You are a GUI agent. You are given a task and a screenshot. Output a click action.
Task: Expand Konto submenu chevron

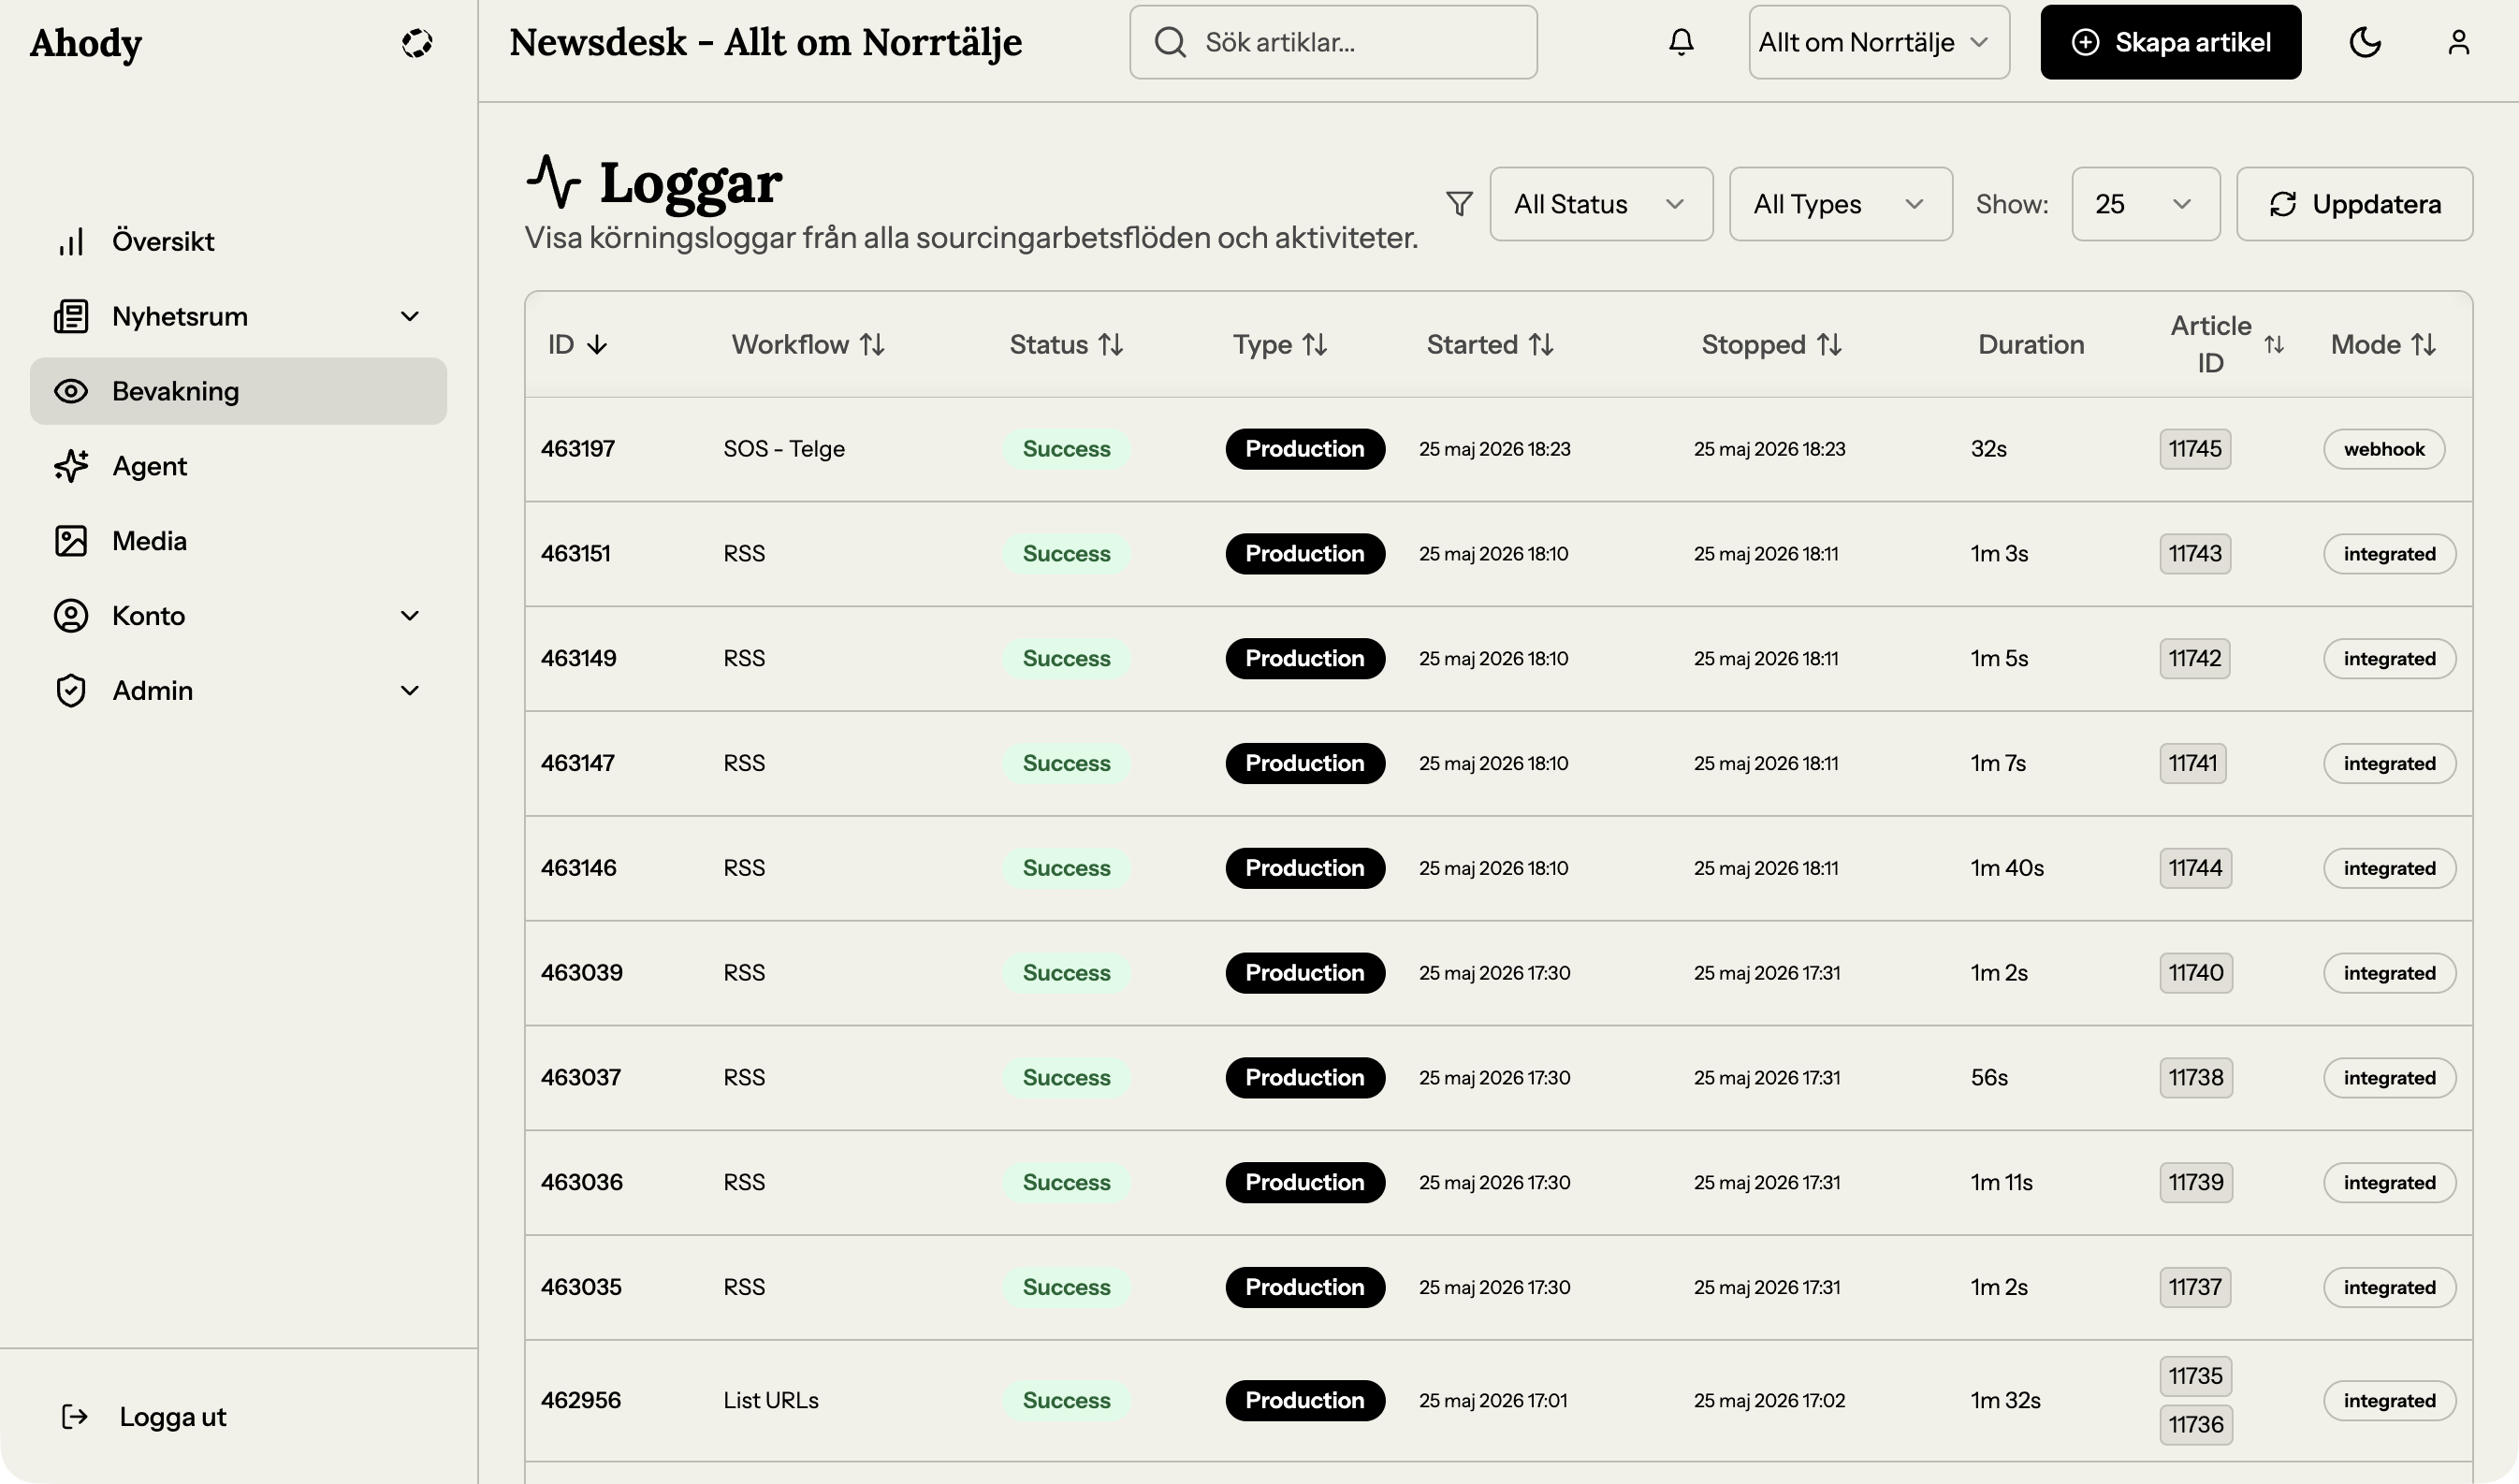(x=409, y=616)
